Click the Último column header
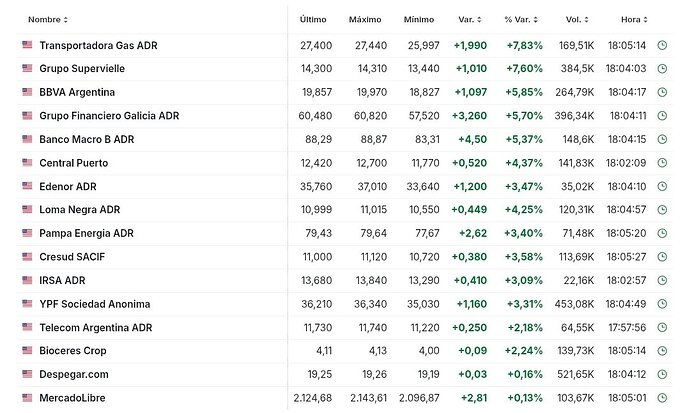Screen dimensions: 690x413 click(313, 19)
